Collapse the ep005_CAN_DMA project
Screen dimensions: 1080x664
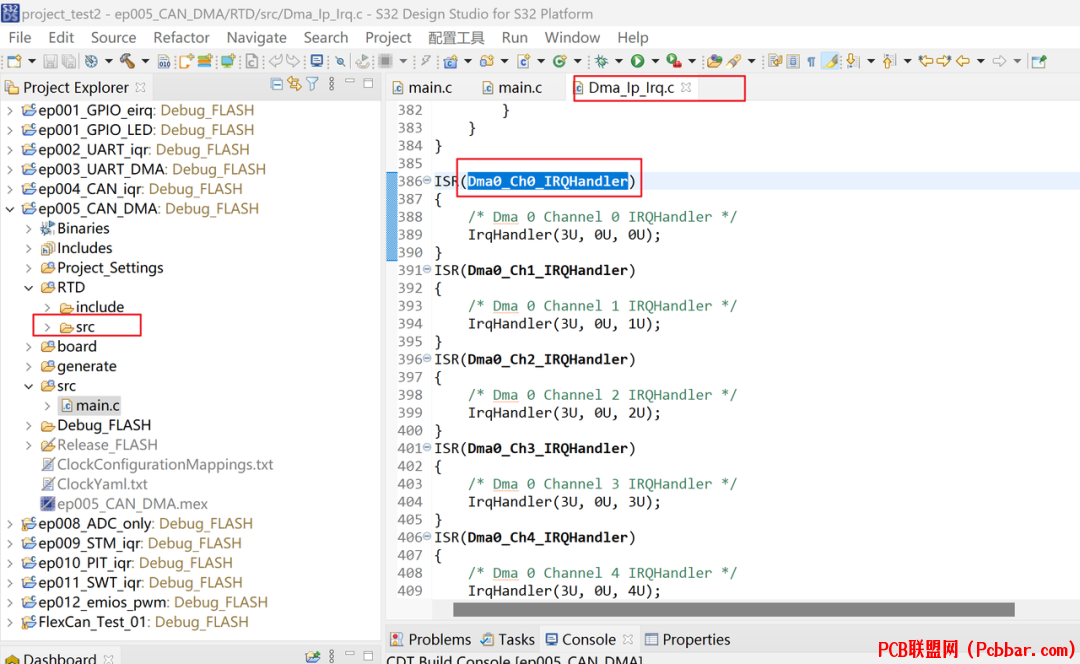(10, 209)
